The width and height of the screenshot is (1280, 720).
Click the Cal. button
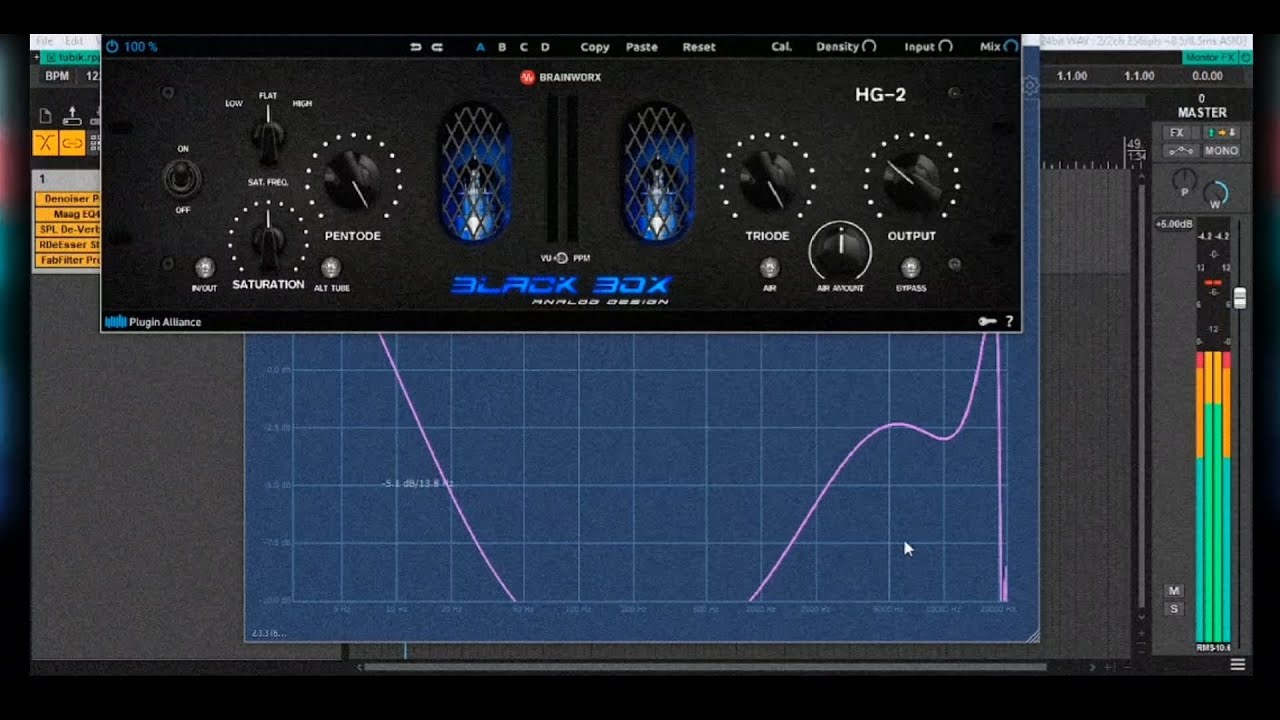782,47
